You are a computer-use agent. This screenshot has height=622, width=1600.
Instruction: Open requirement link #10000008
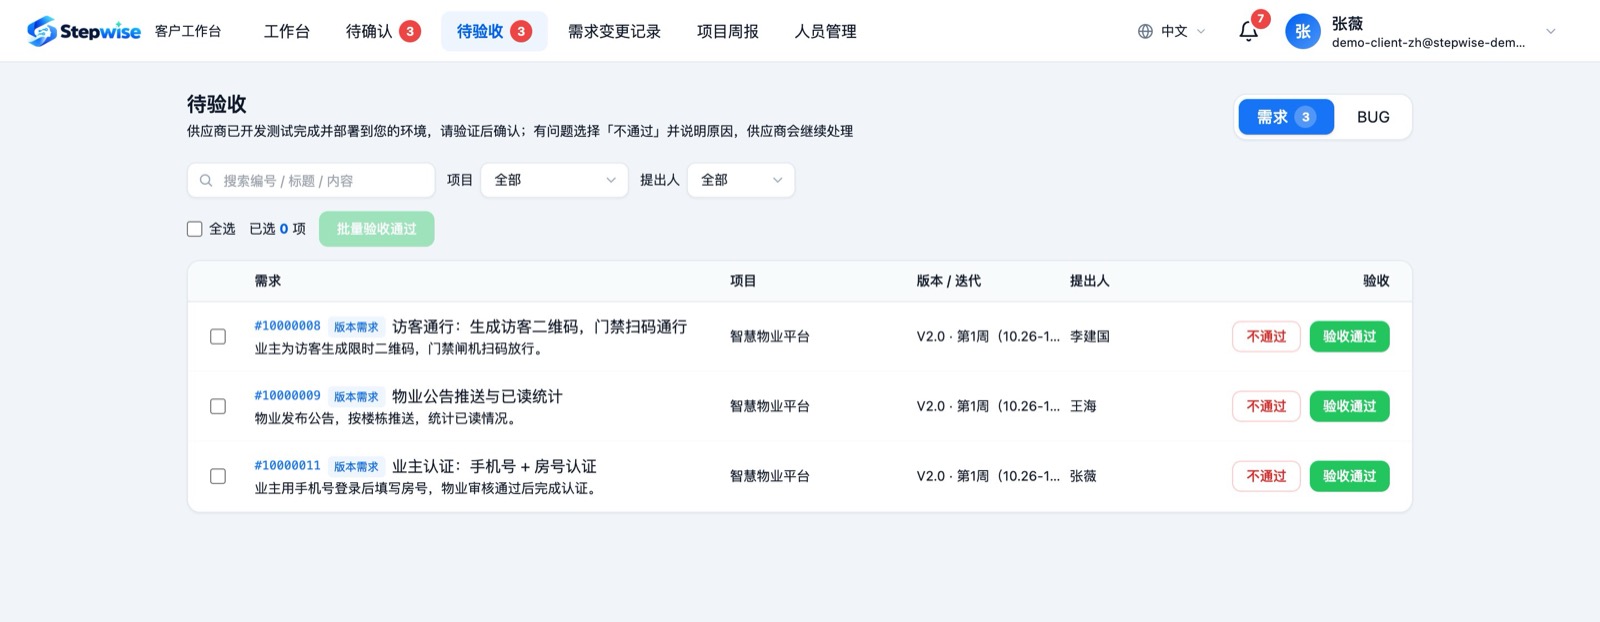288,326
